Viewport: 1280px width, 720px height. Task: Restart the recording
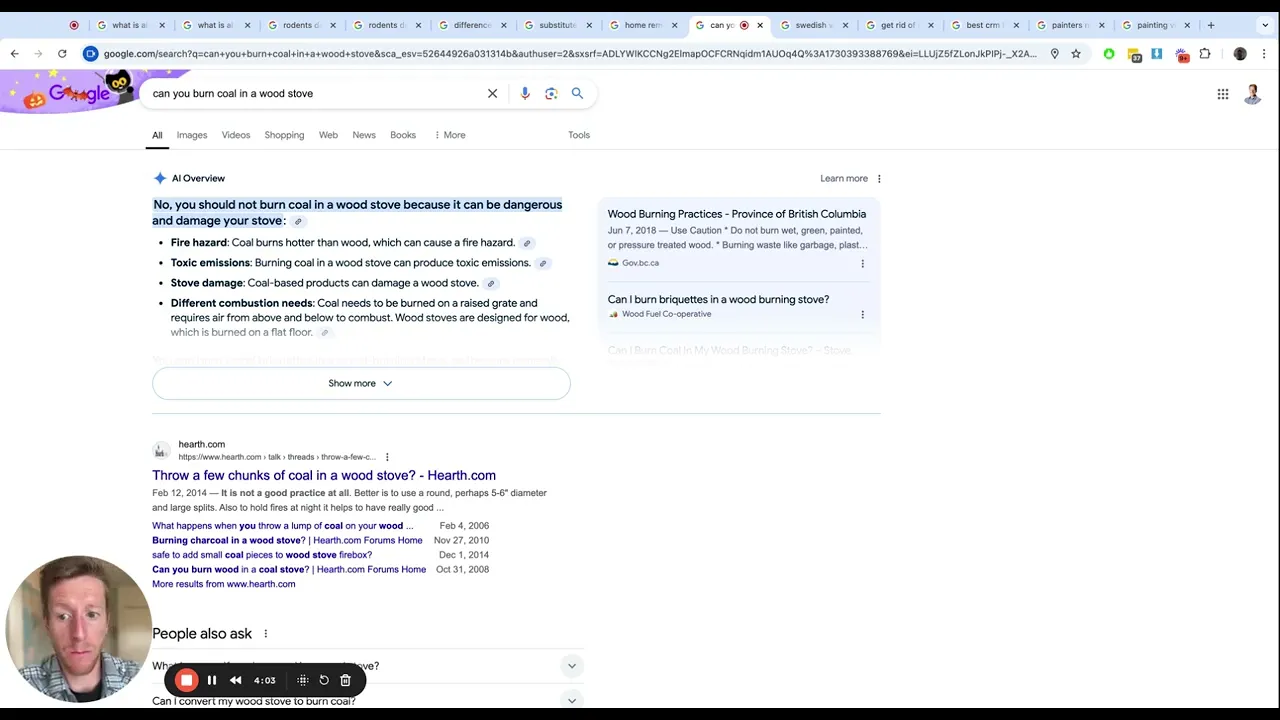324,680
